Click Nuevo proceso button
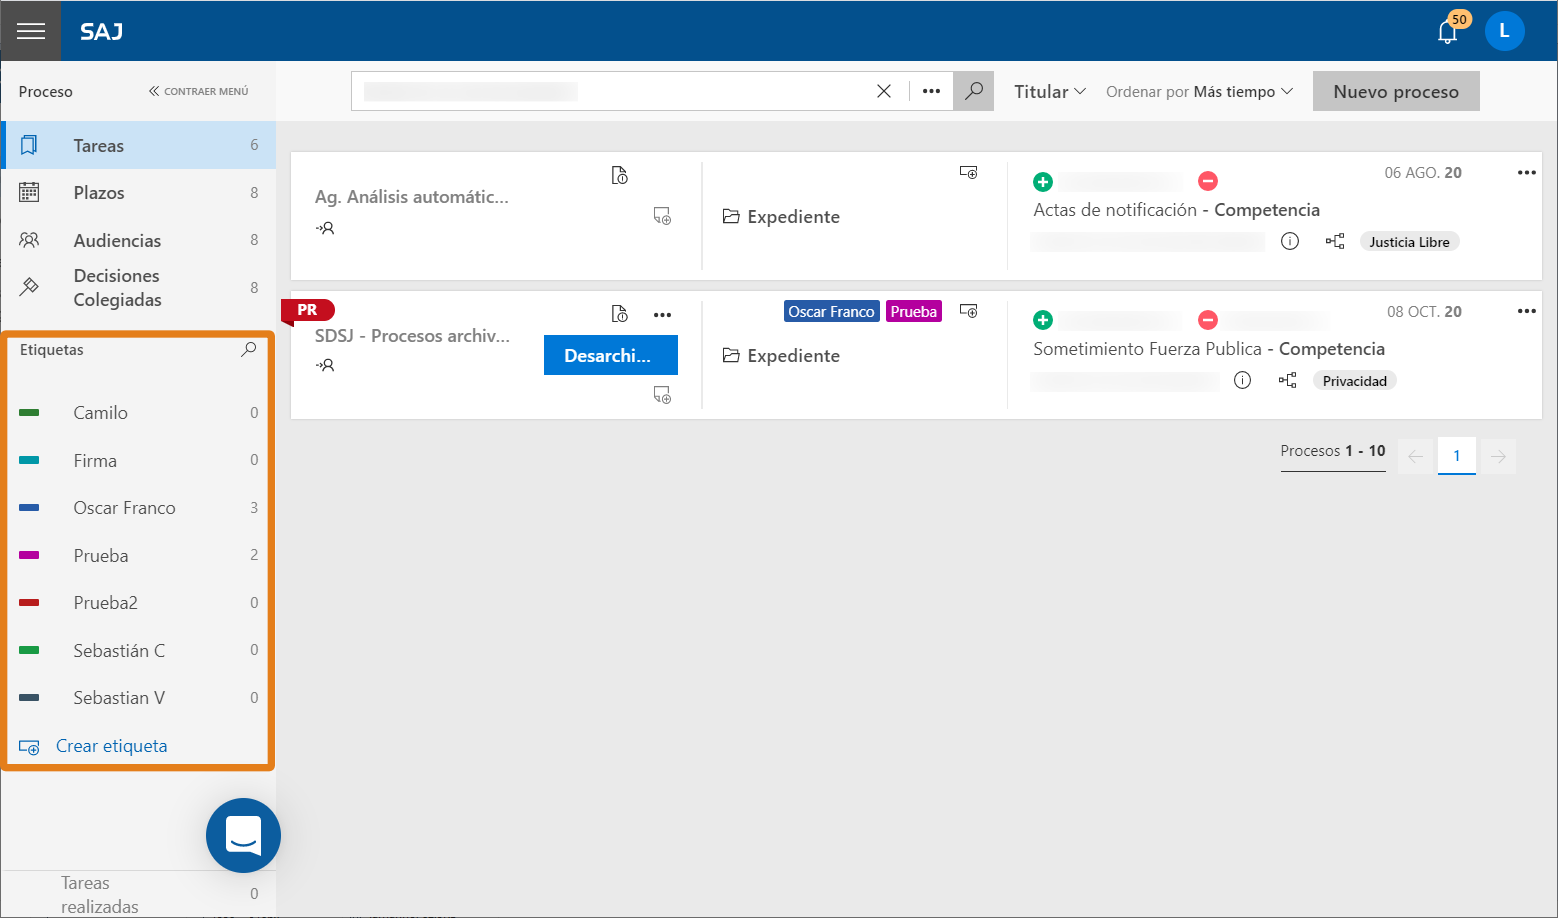The image size is (1558, 918). pyautogui.click(x=1396, y=91)
